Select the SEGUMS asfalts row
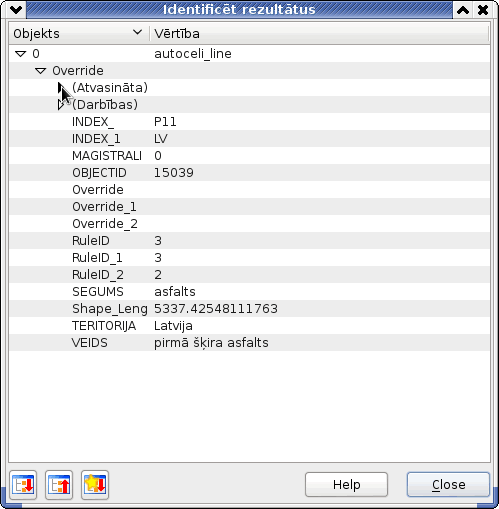Screen dimensions: 499x509 click(x=250, y=292)
